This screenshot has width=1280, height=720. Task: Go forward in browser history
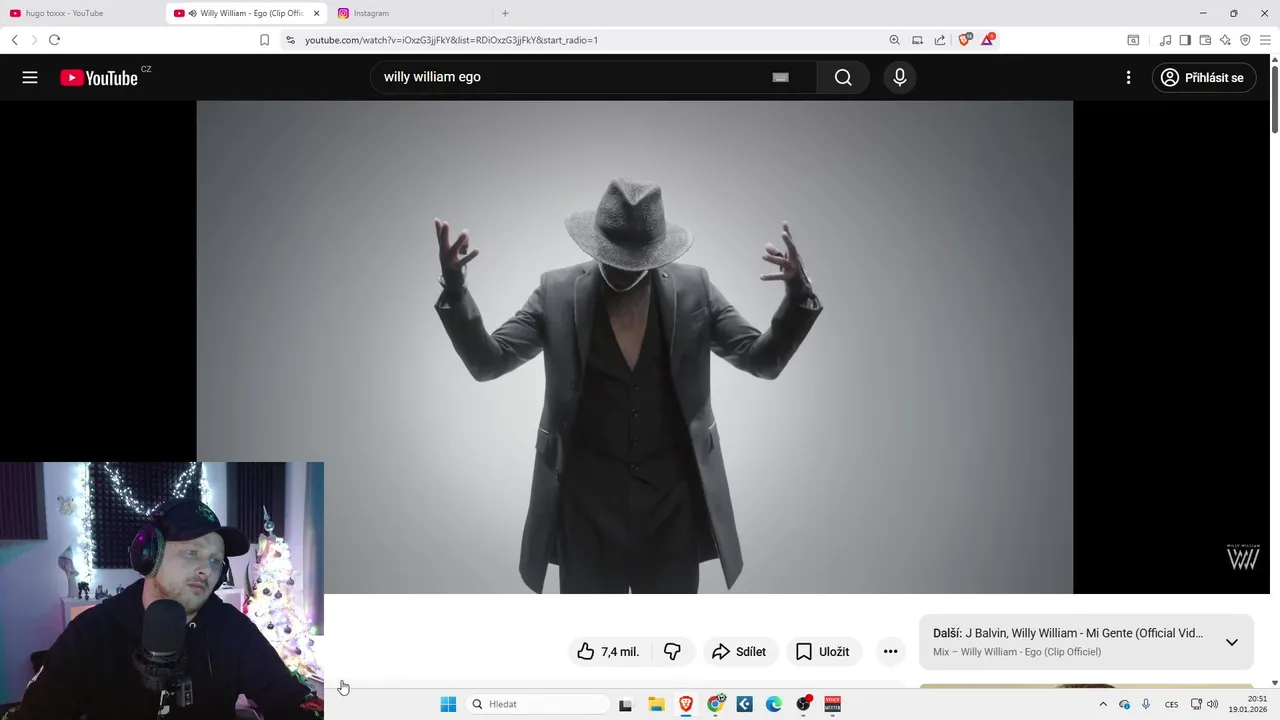[x=34, y=40]
